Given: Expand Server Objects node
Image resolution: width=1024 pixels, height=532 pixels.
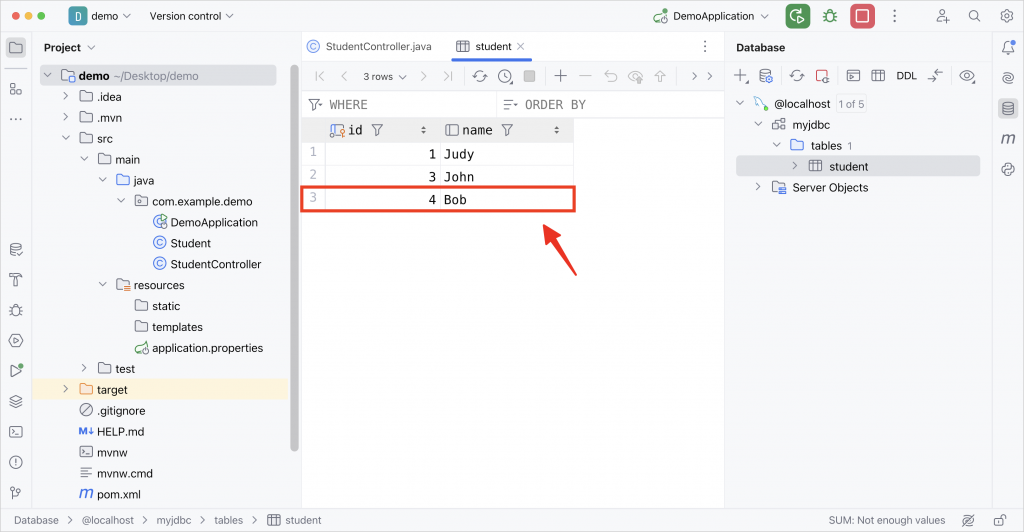Looking at the screenshot, I should 758,187.
